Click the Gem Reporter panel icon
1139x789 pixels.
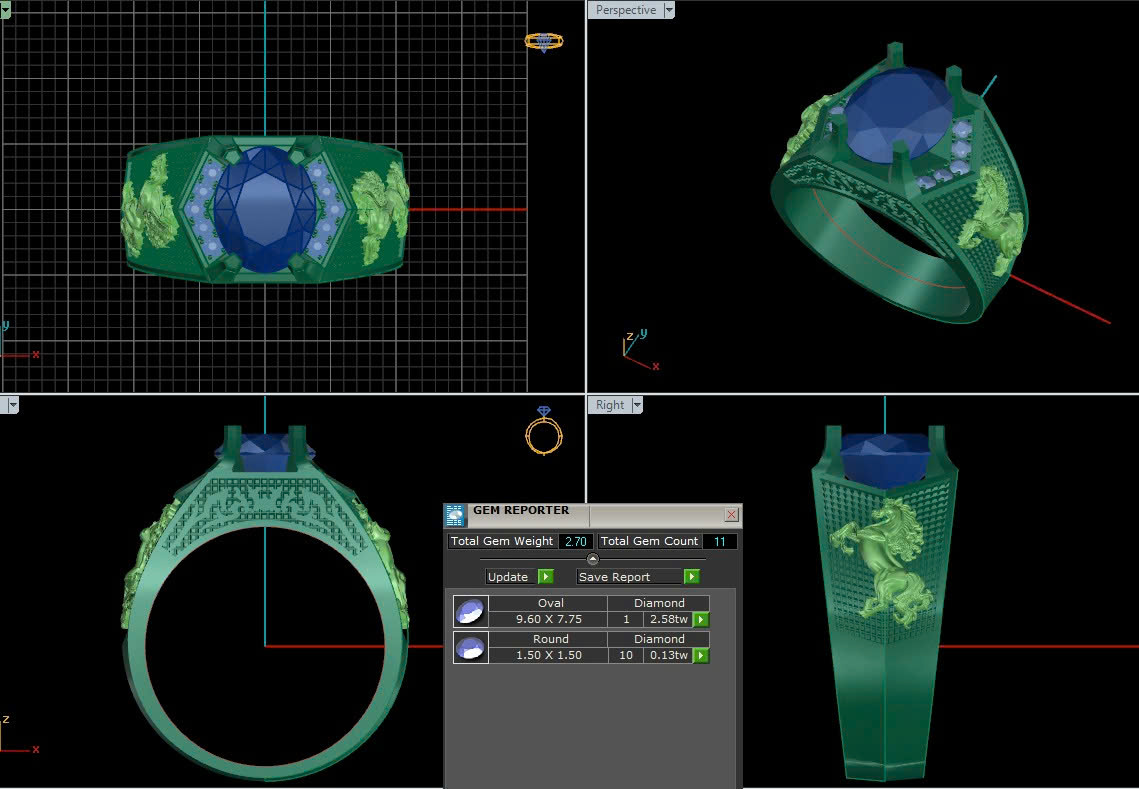coord(455,515)
